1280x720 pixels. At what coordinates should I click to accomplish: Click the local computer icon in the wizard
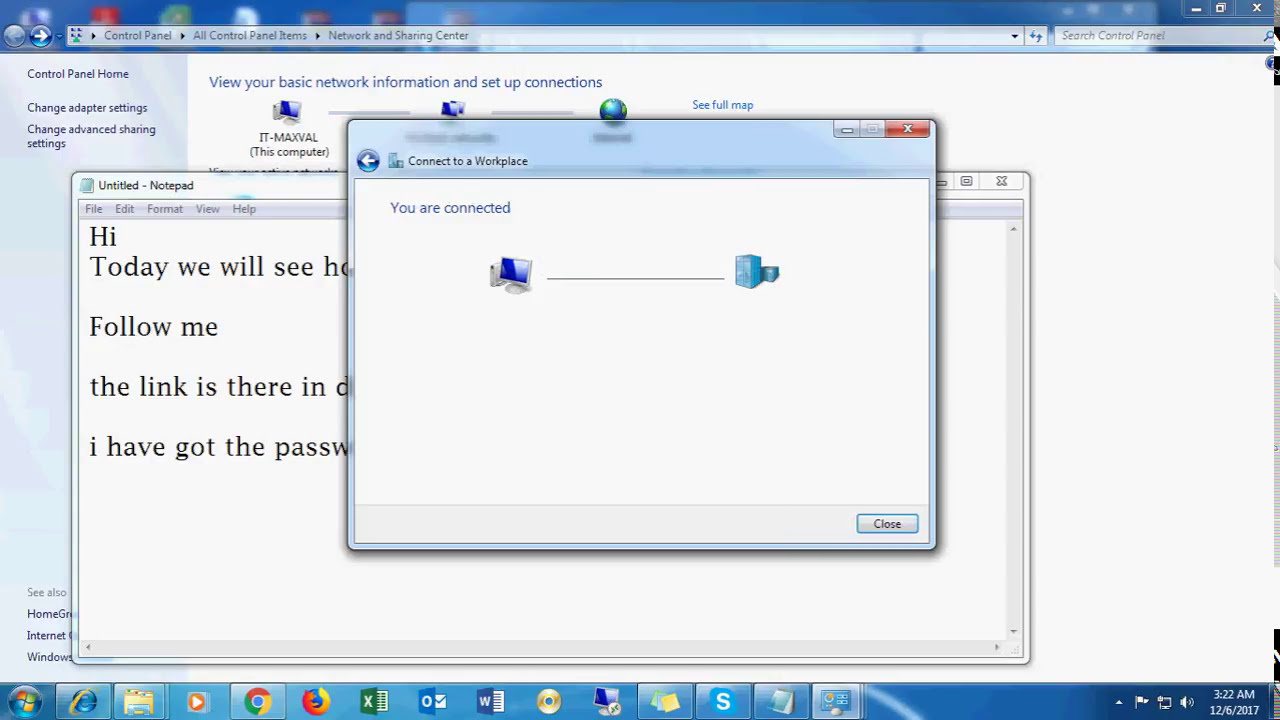511,274
